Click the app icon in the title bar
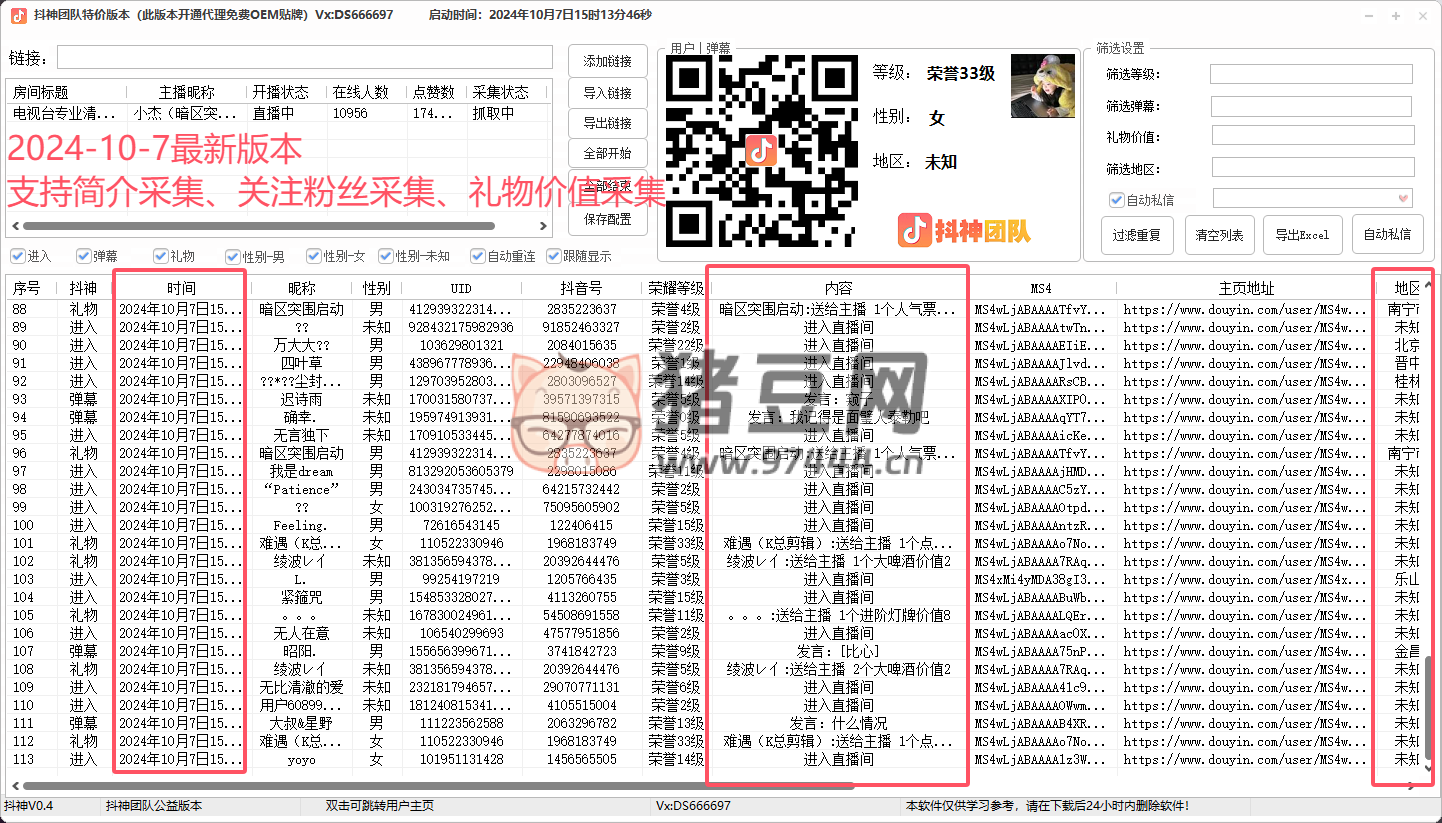Viewport: 1442px width, 823px height. pyautogui.click(x=18, y=15)
